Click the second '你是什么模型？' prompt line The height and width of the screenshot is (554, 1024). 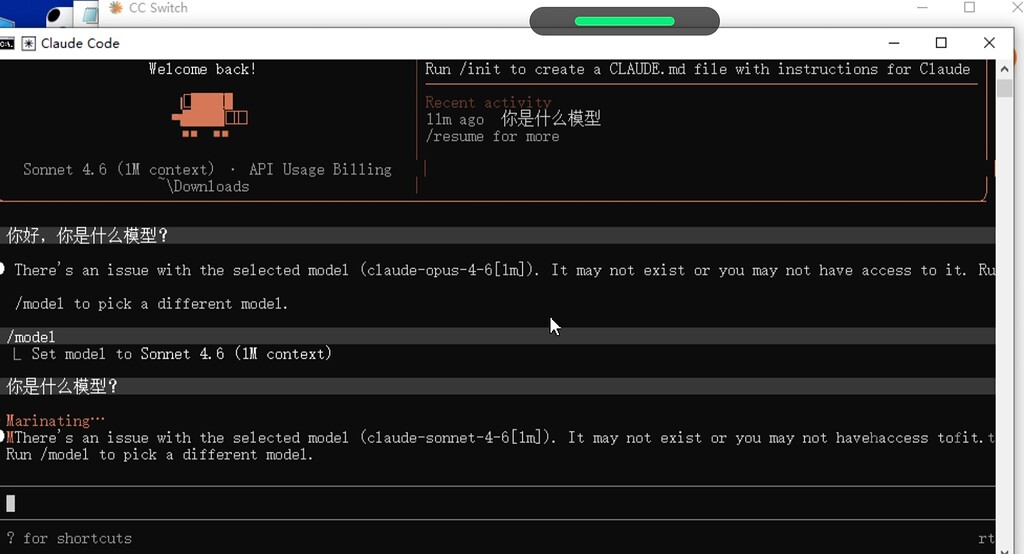498,386
